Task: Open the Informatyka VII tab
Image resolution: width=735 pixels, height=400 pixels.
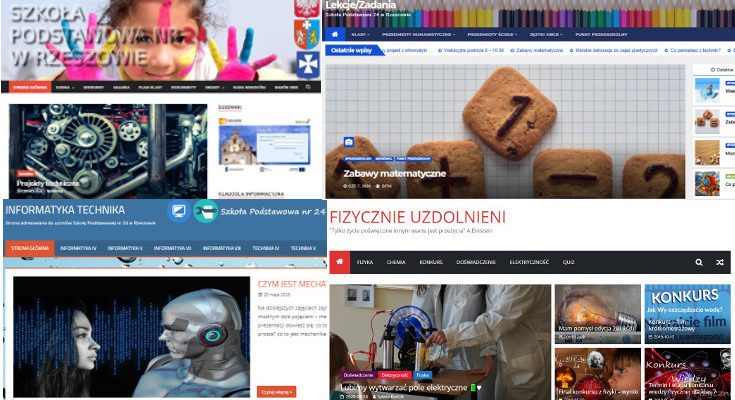Action: pyautogui.click(x=172, y=248)
